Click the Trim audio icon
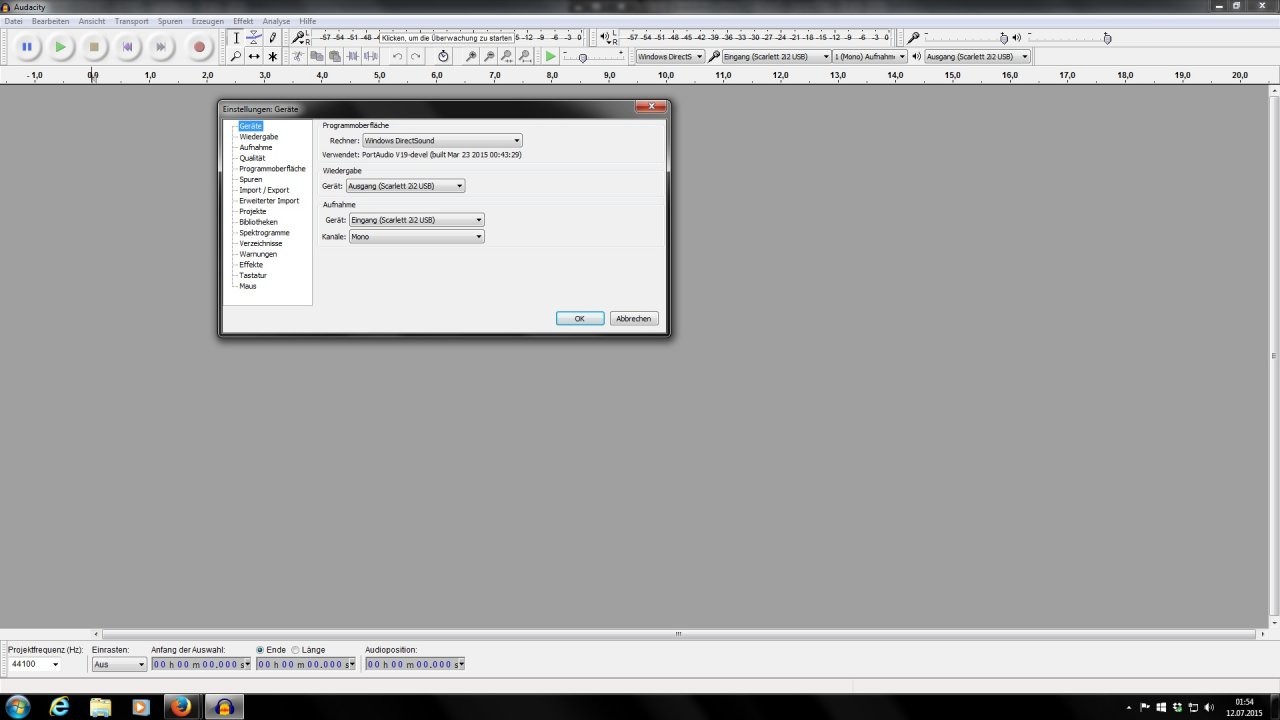The image size is (1280, 720). [x=352, y=57]
